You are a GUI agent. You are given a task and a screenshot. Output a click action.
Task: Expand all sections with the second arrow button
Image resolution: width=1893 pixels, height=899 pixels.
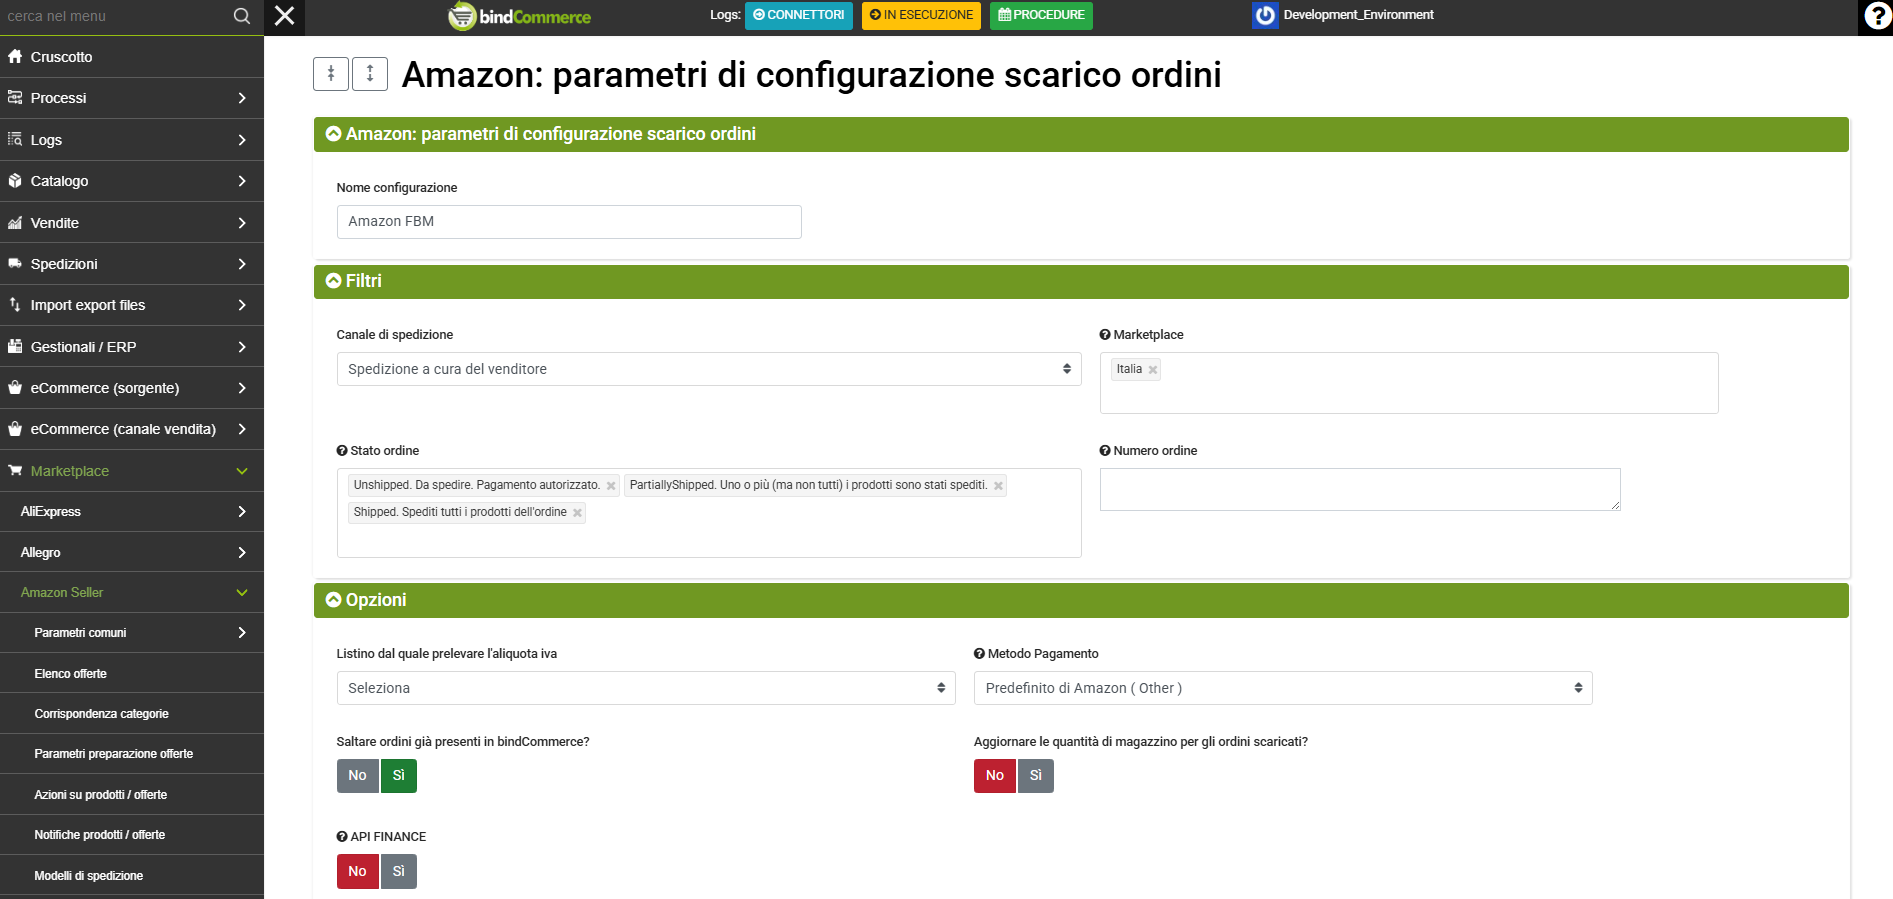(x=370, y=74)
